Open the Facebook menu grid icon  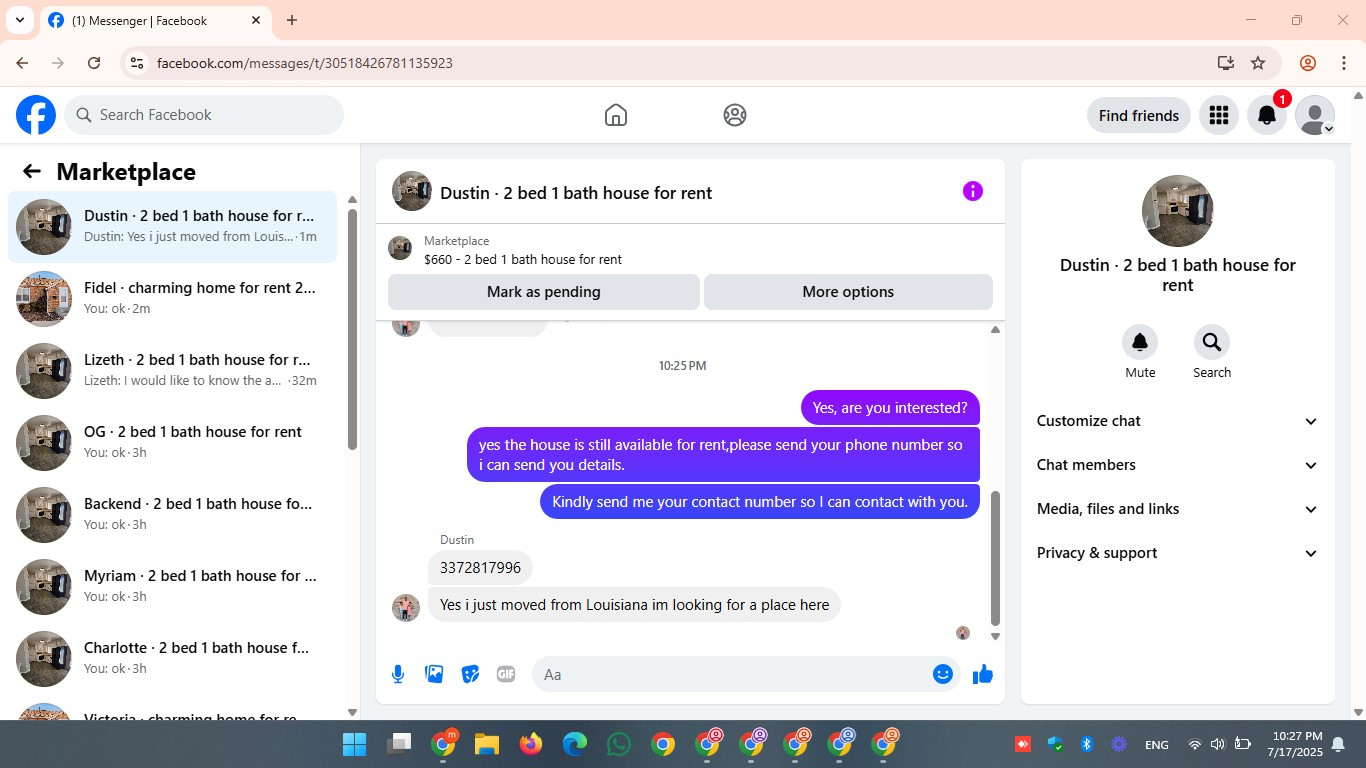pyautogui.click(x=1218, y=115)
